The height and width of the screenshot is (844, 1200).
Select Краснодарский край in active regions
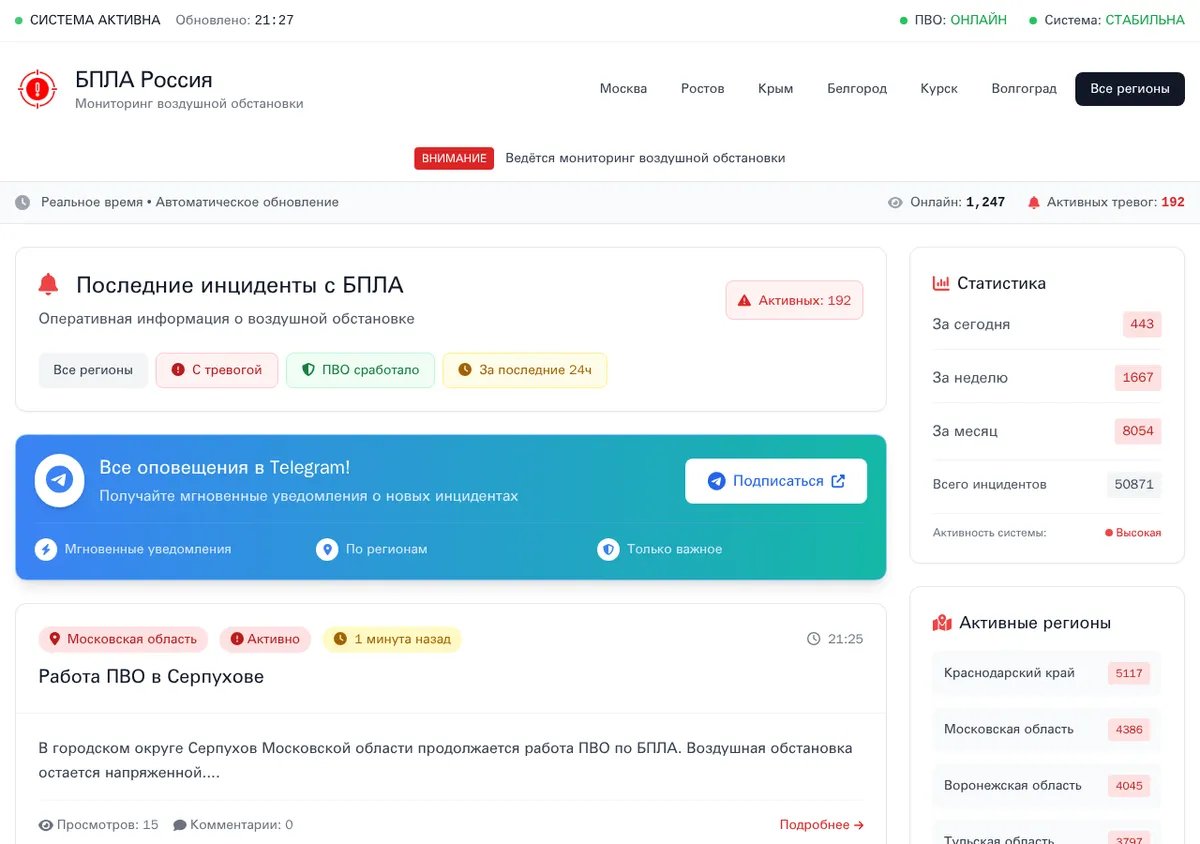1047,673
